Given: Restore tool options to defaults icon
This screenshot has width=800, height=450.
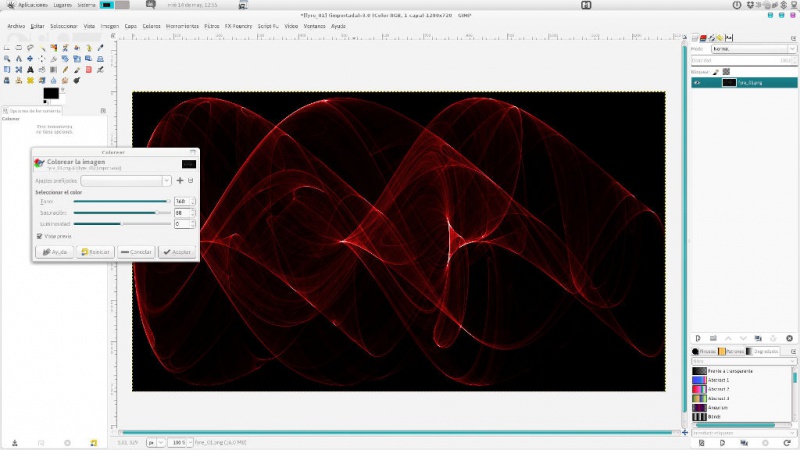Looking at the screenshot, I should point(93,443).
